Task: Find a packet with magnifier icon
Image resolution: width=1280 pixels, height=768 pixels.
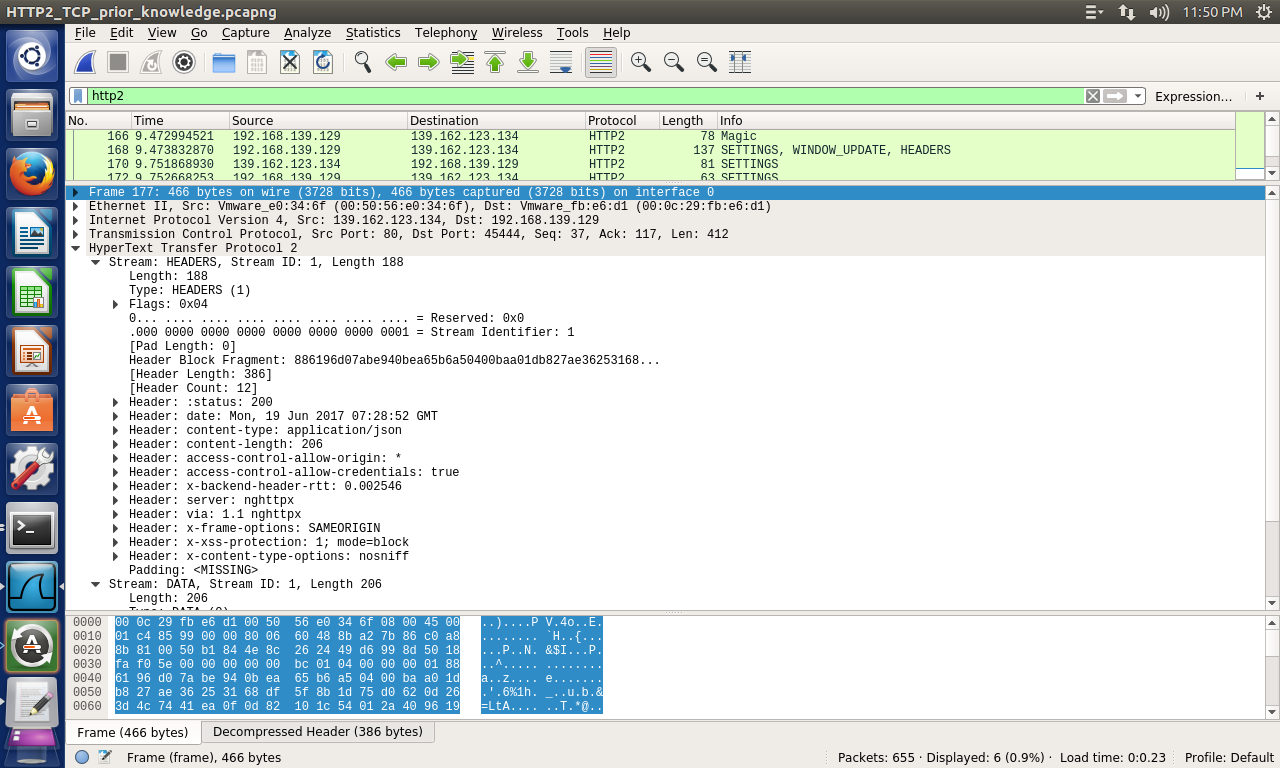Action: tap(363, 62)
